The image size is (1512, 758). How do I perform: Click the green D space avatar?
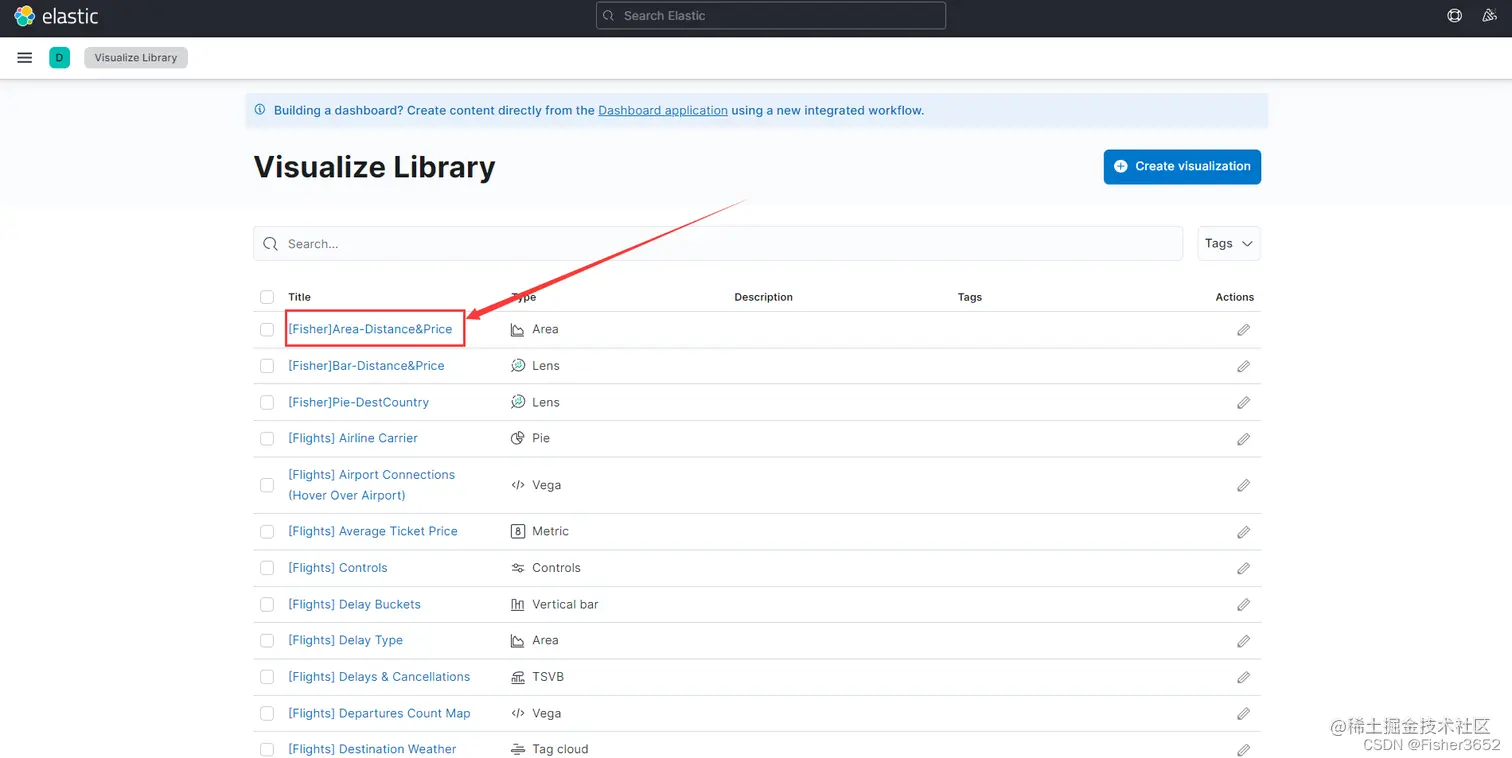click(x=59, y=58)
